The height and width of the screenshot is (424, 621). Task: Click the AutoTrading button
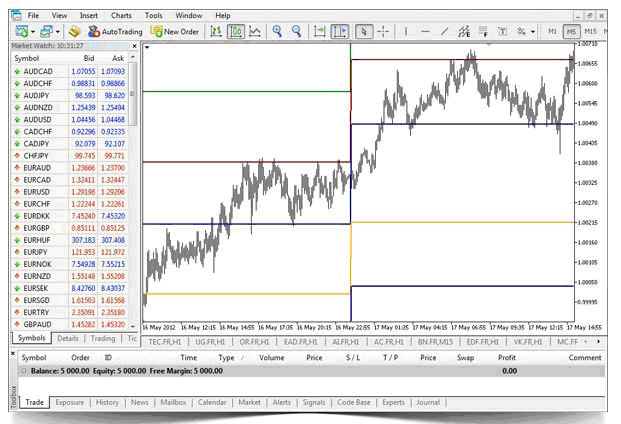coord(114,32)
